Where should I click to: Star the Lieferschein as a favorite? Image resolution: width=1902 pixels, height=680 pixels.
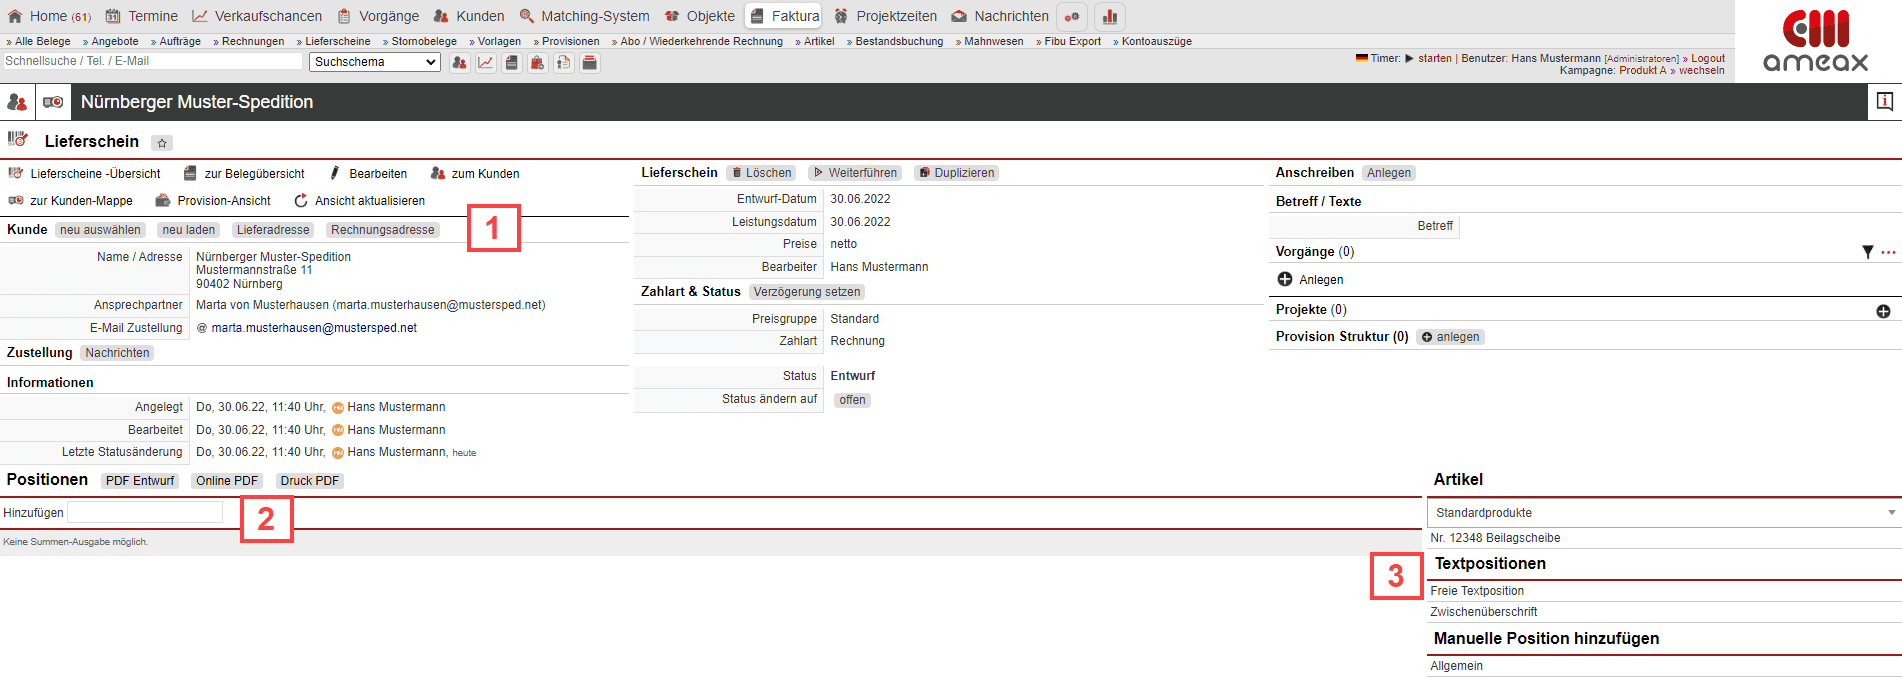(162, 143)
